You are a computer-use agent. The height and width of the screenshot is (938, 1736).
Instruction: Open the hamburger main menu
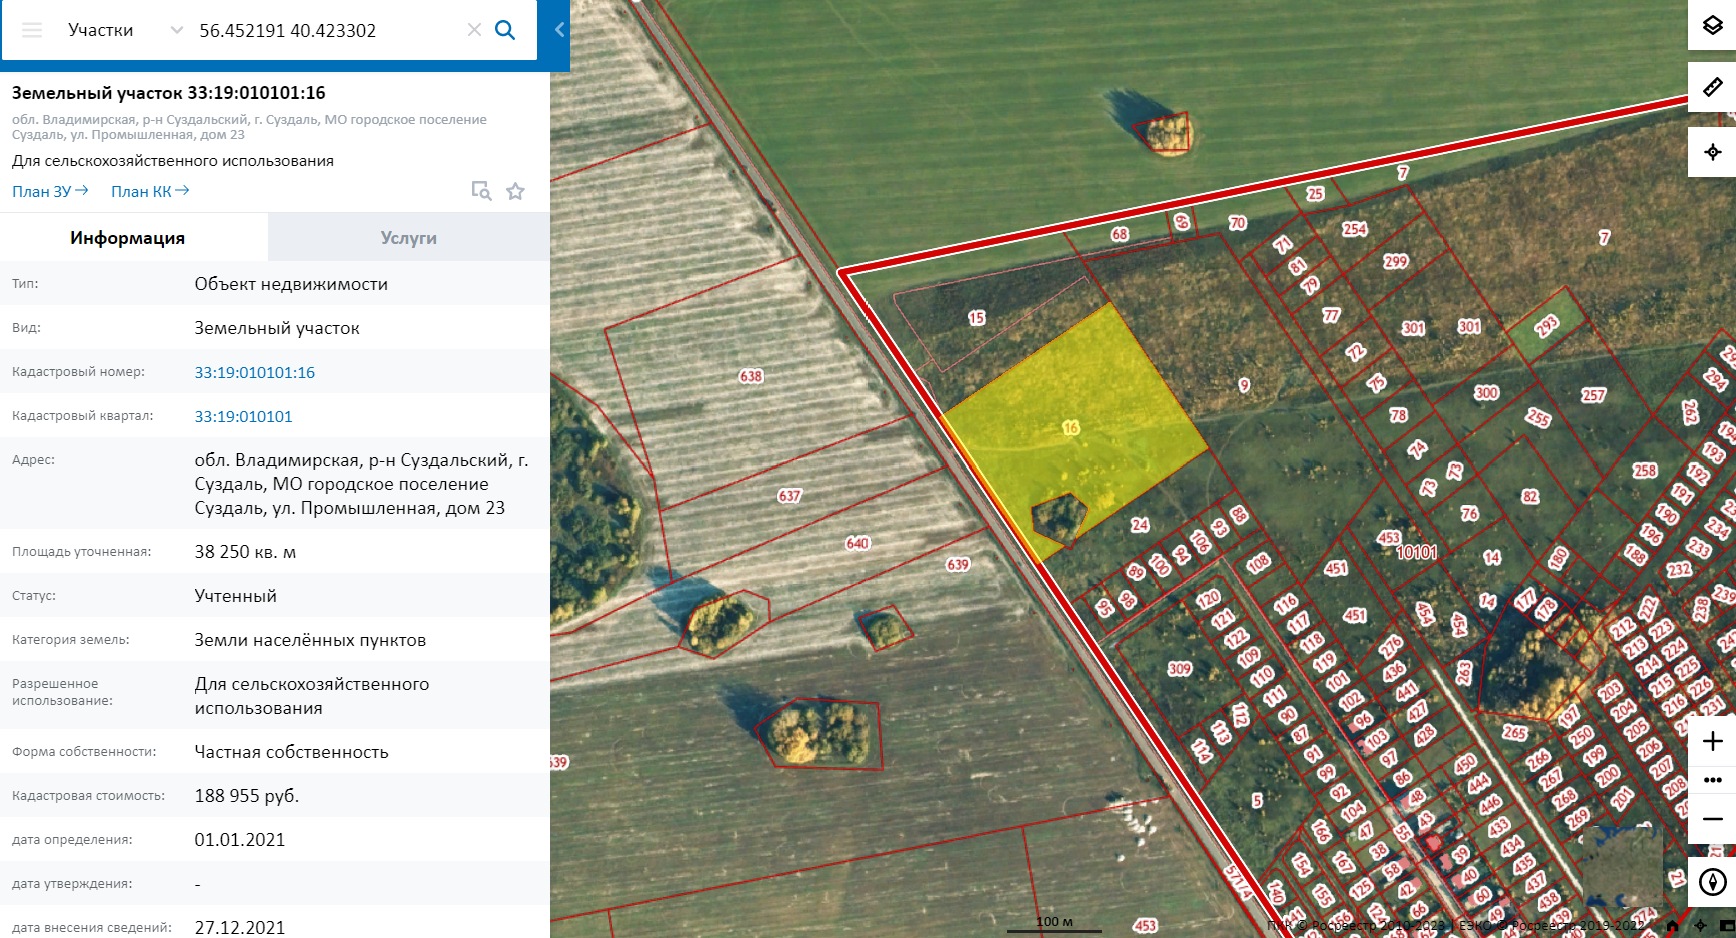(x=32, y=30)
